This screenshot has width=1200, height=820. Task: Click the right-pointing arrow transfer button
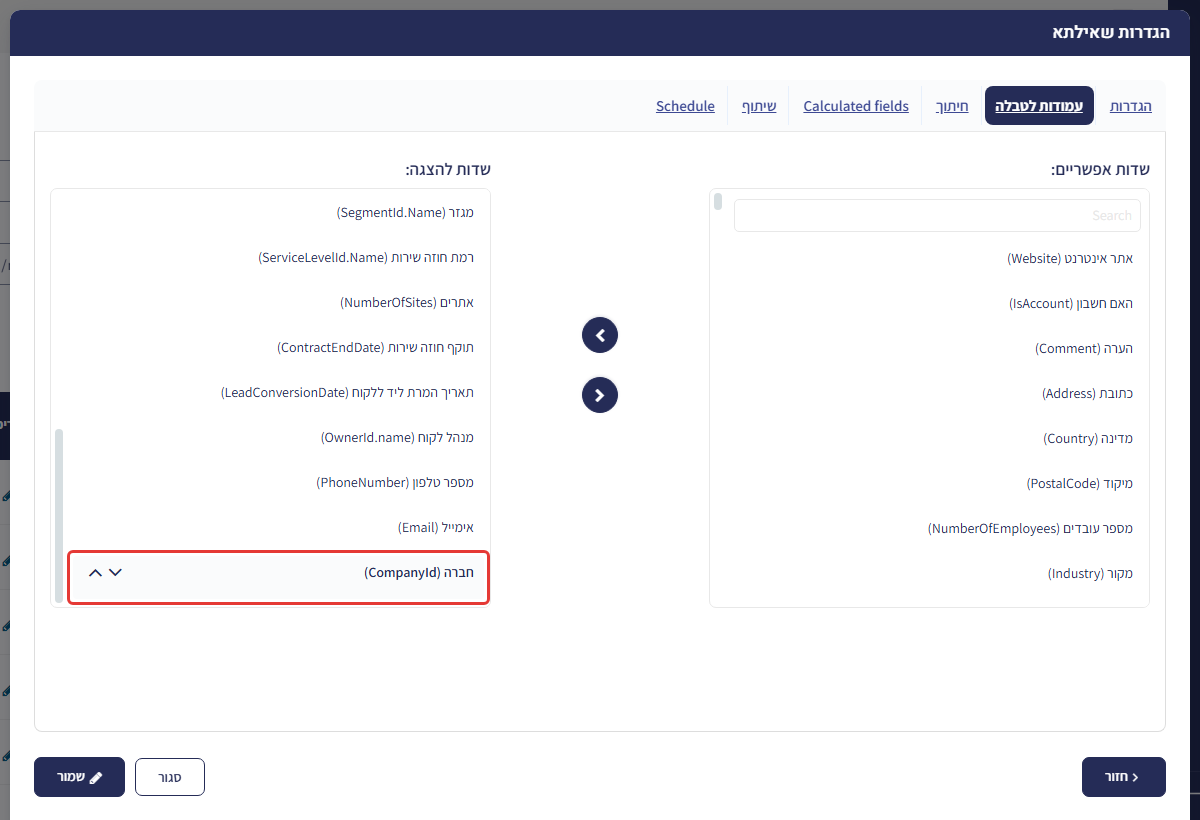click(x=600, y=395)
